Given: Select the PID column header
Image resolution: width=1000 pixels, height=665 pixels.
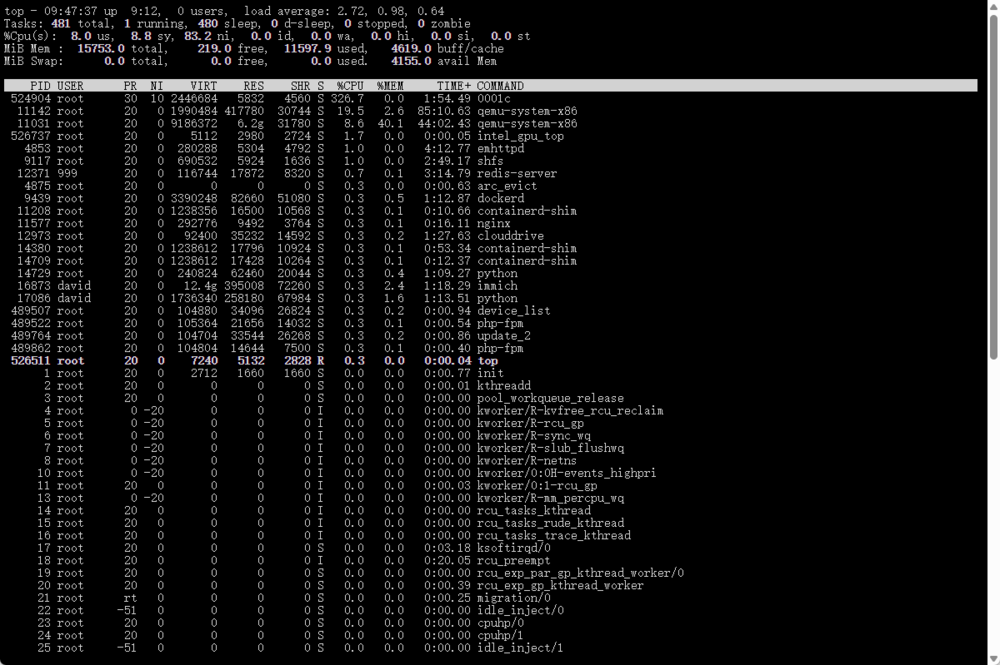Looking at the screenshot, I should [x=40, y=85].
